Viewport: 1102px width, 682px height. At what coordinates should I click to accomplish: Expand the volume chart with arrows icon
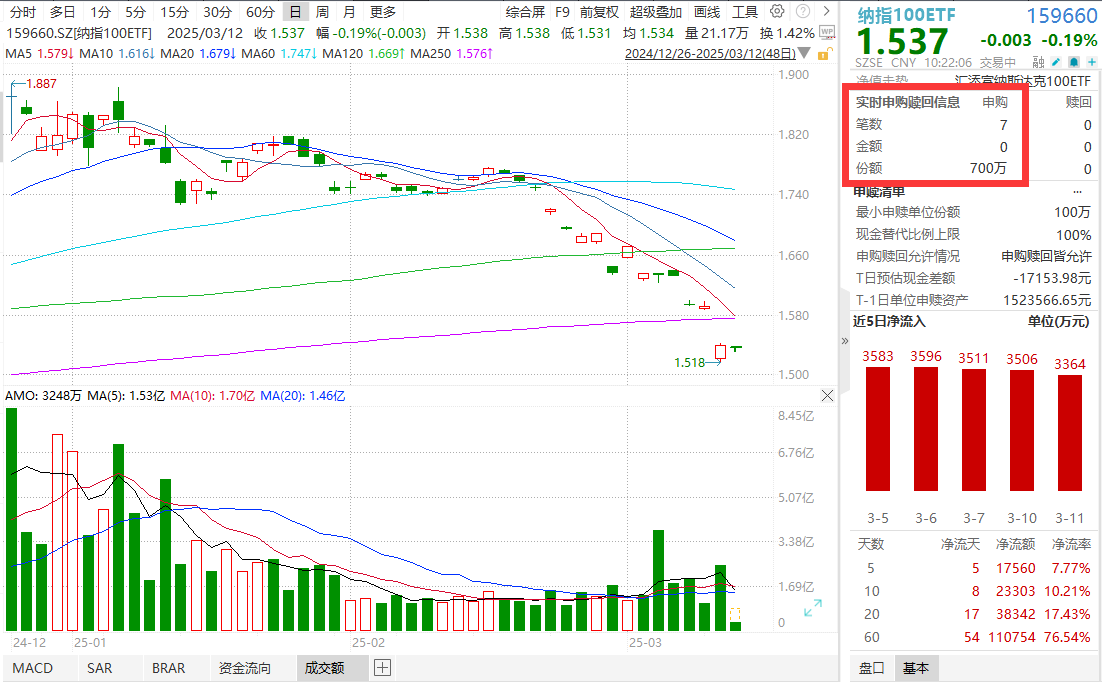click(x=813, y=608)
